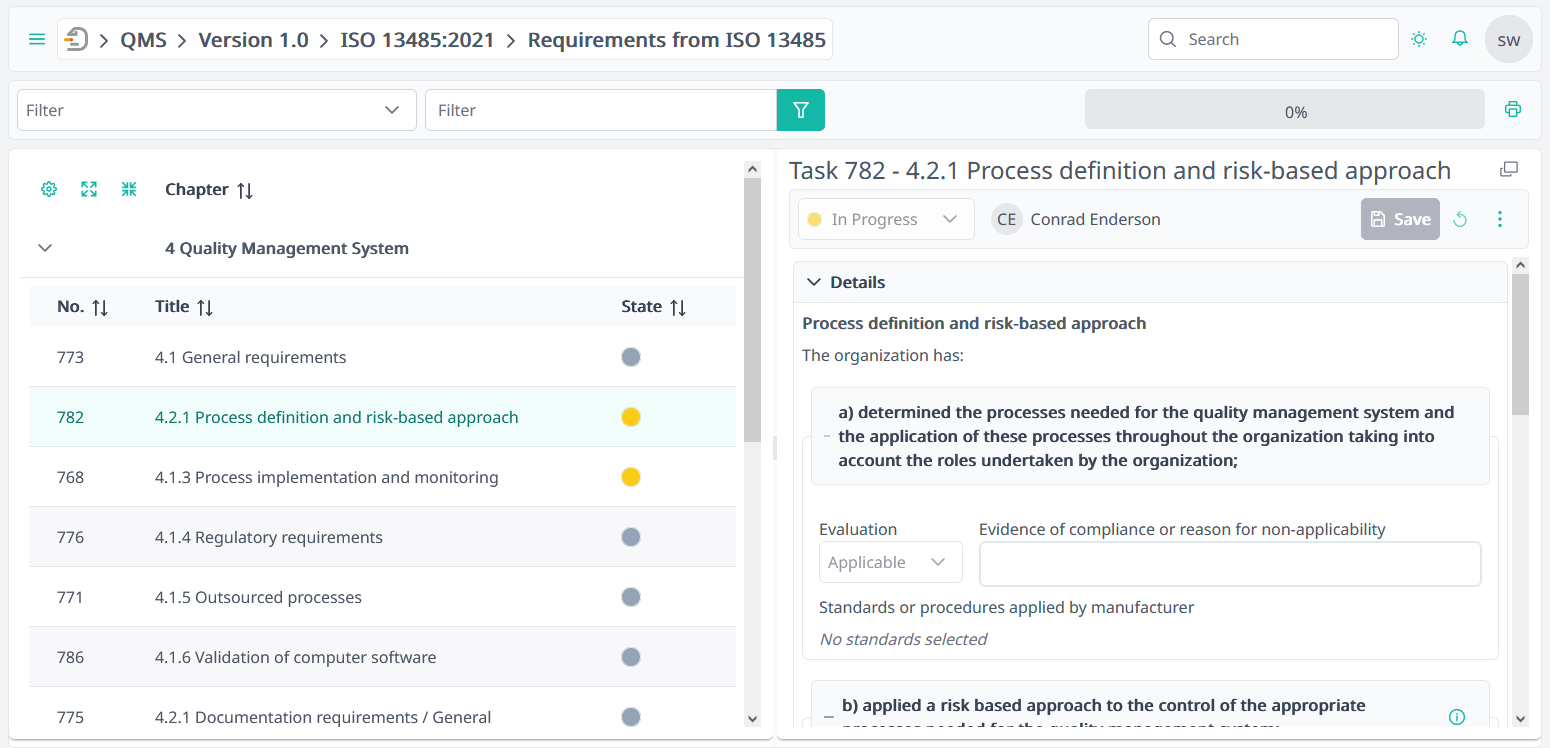The image size is (1550, 748).
Task: Open task 782 in separate window
Action: coord(1509,169)
